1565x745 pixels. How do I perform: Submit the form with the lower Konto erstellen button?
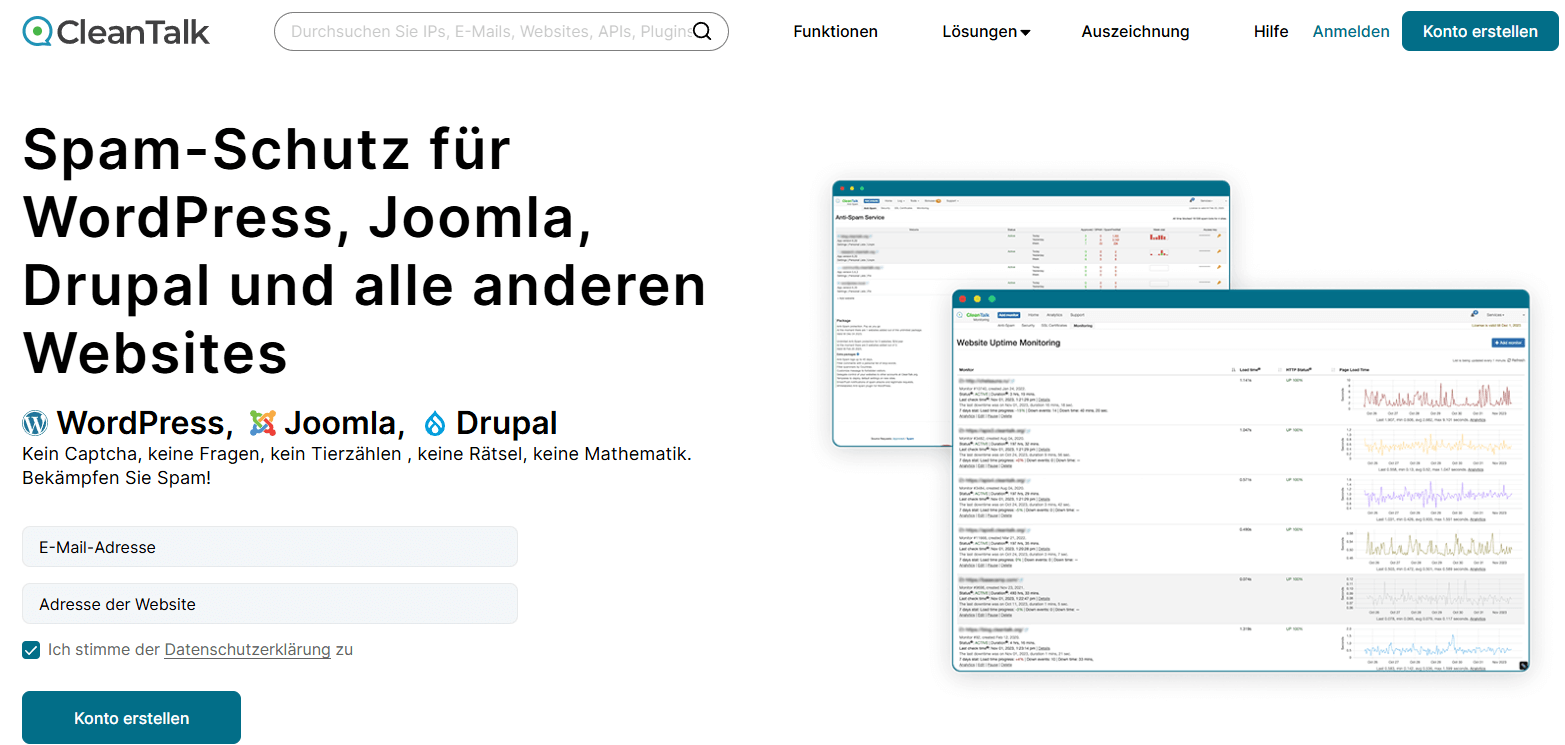click(131, 718)
